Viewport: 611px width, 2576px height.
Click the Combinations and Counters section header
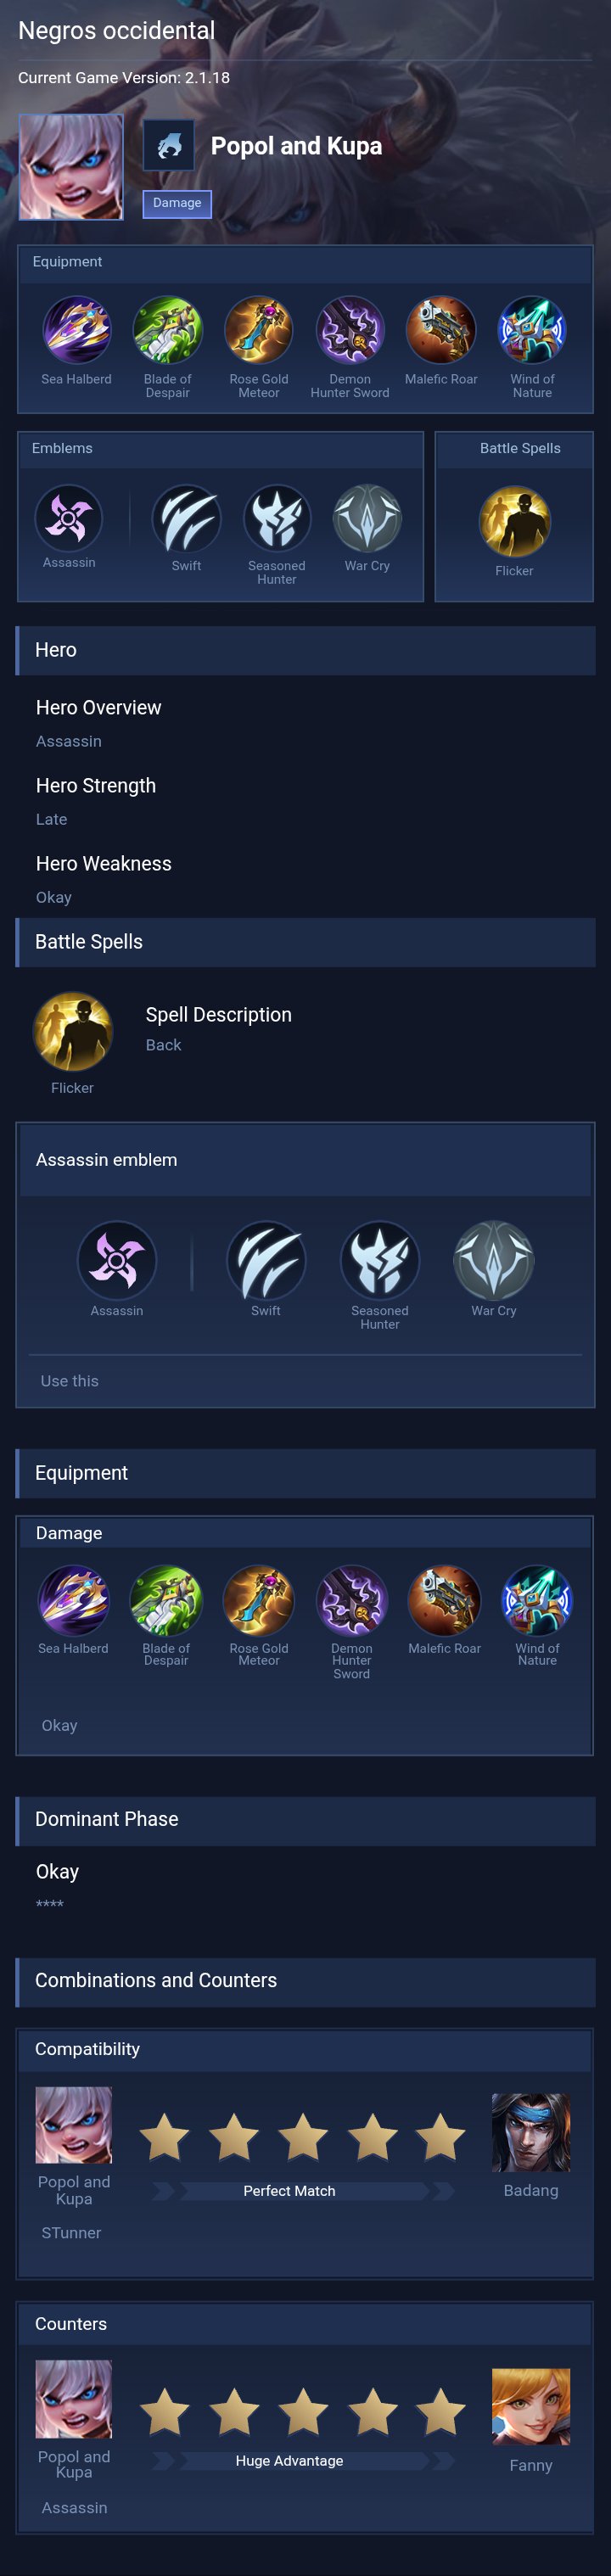point(305,1981)
